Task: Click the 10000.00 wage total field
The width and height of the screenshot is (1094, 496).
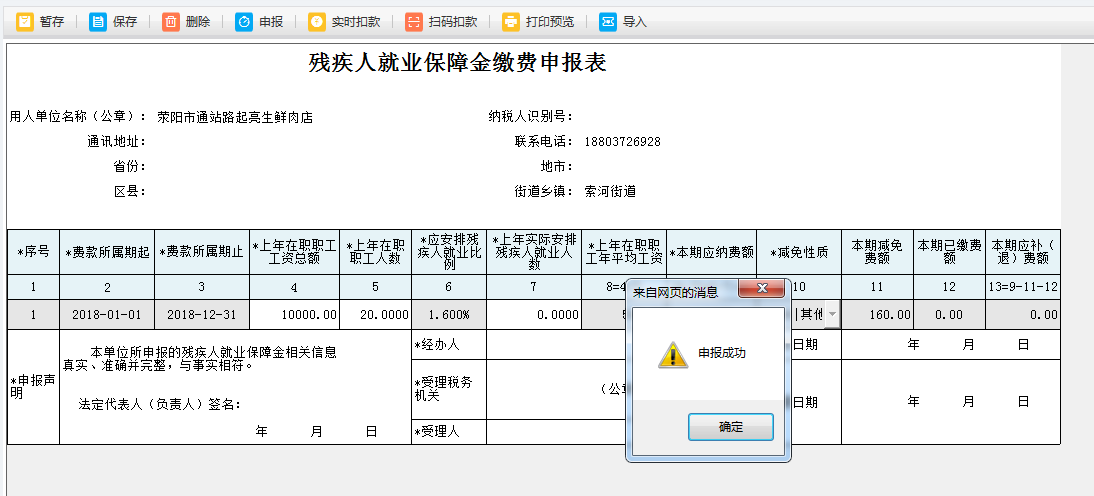Action: tap(294, 315)
